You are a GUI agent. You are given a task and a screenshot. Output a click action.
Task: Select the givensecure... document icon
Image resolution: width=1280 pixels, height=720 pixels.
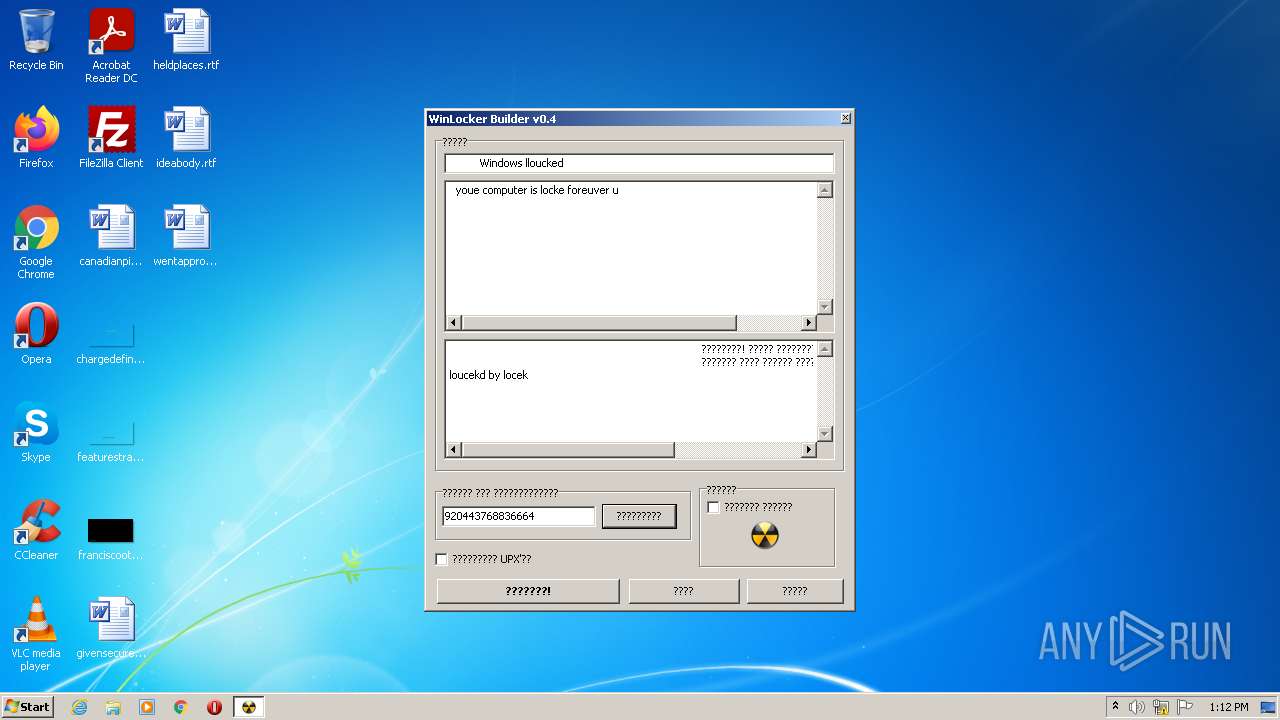111,628
